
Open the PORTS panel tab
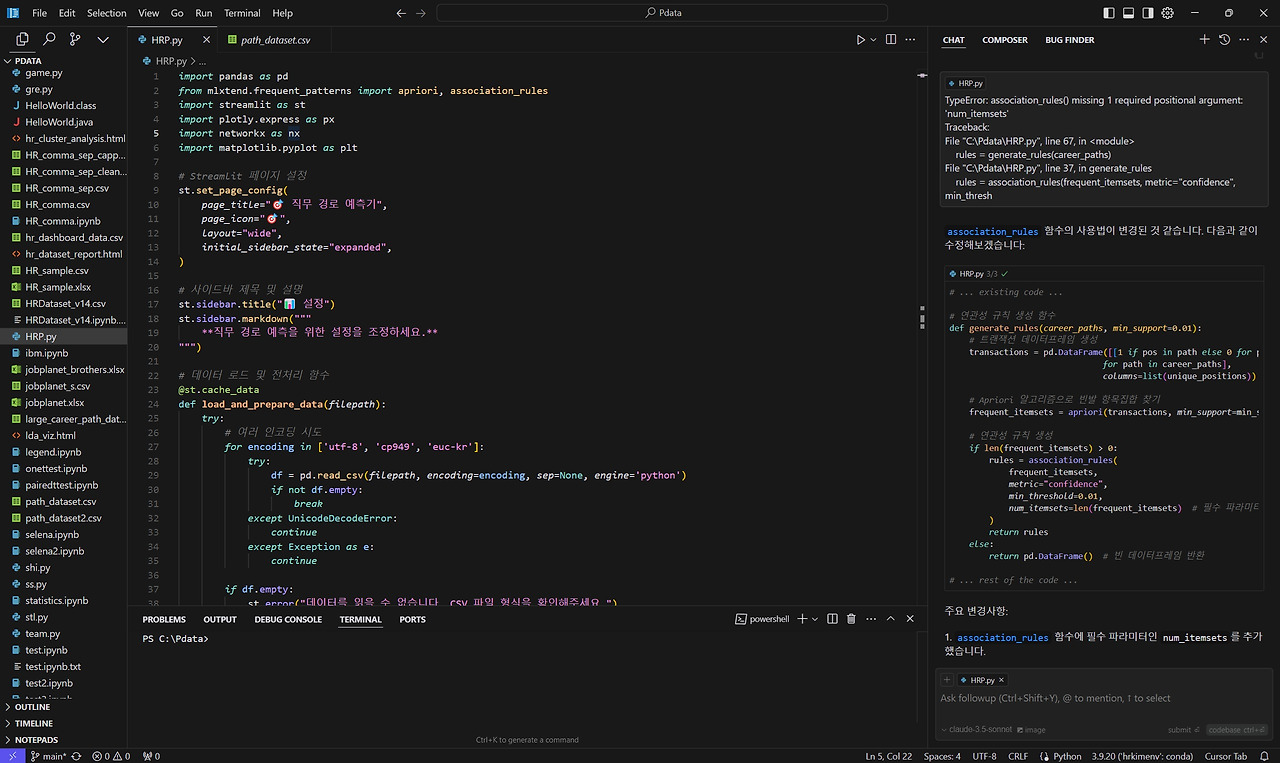tap(413, 619)
